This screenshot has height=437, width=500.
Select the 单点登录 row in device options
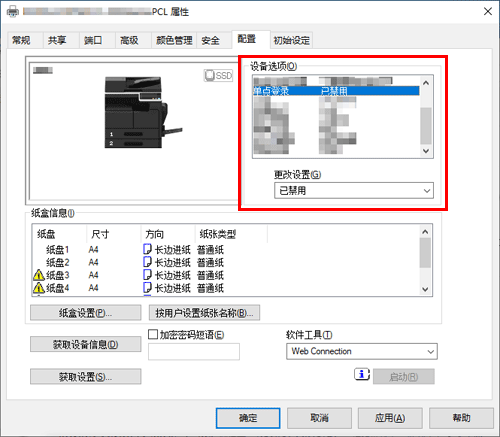(x=336, y=91)
